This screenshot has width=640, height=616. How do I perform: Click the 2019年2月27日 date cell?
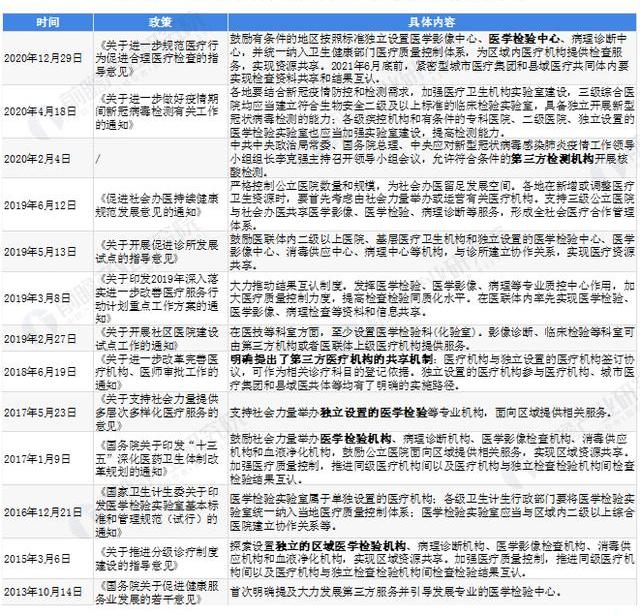tap(47, 339)
